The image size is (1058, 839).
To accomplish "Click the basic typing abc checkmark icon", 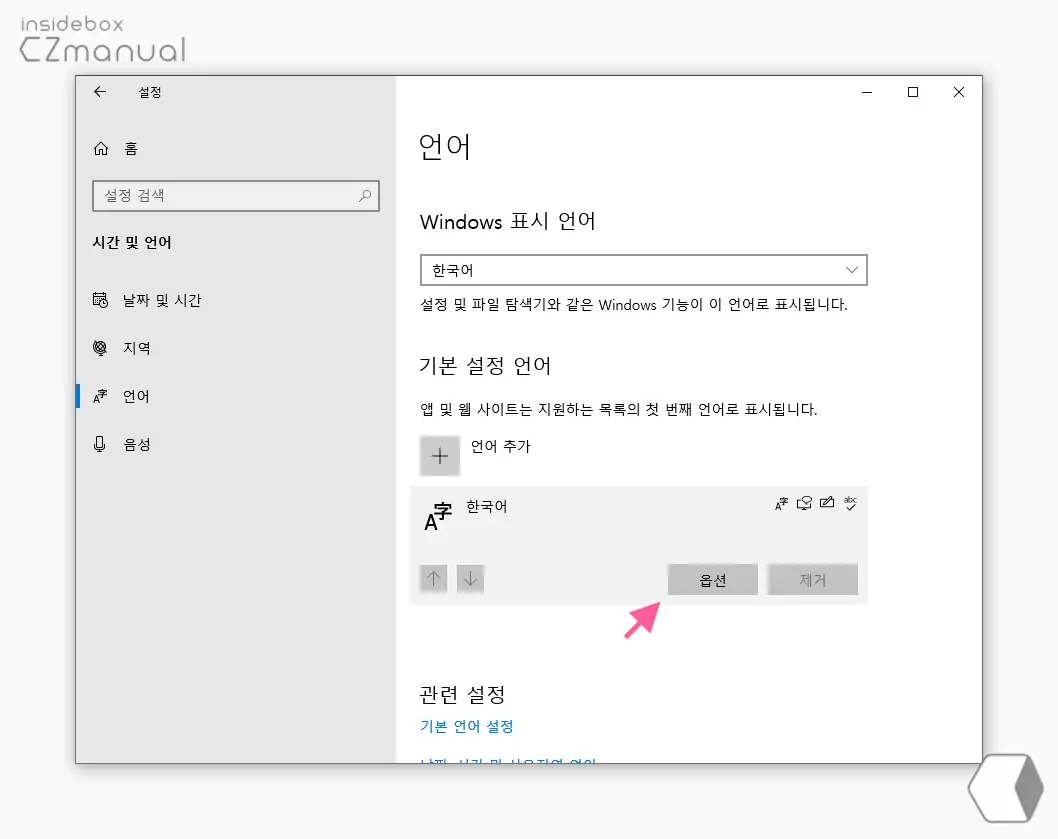I will 850,503.
